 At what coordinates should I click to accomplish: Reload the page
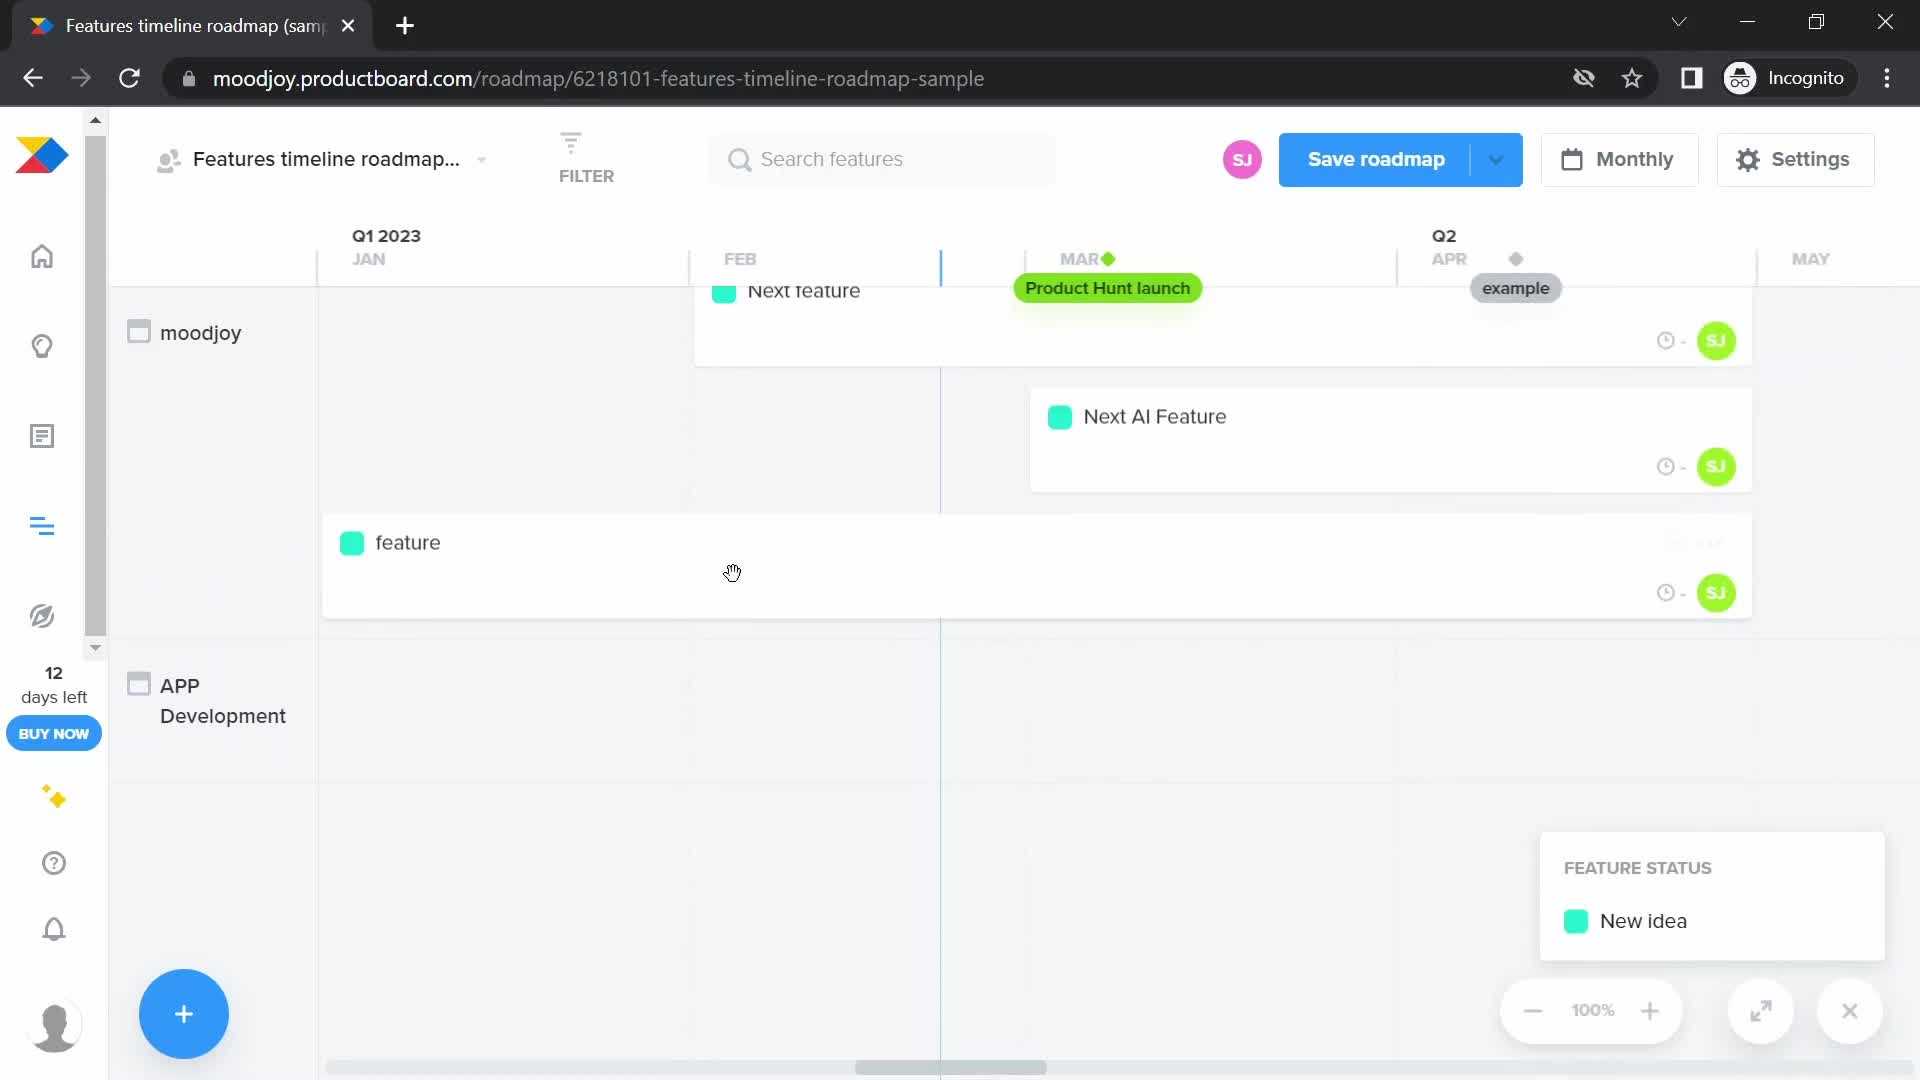point(129,78)
